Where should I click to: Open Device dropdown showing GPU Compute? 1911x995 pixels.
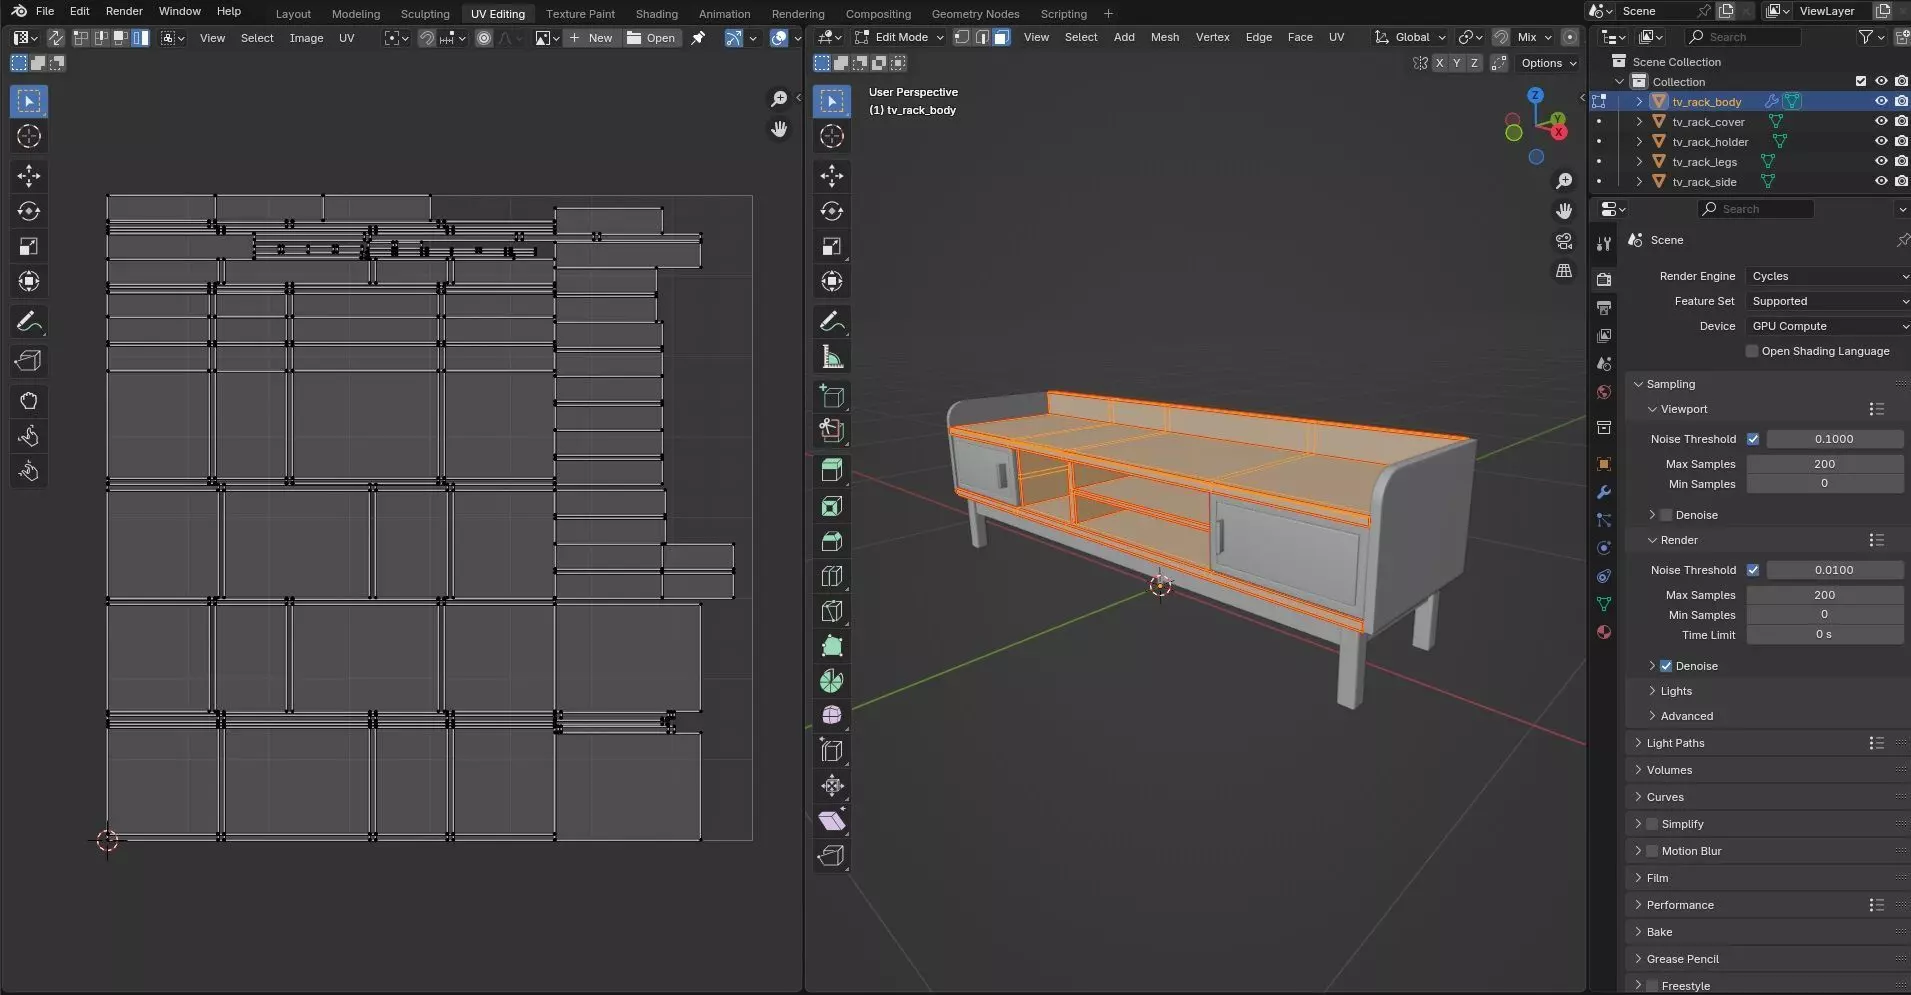1828,326
